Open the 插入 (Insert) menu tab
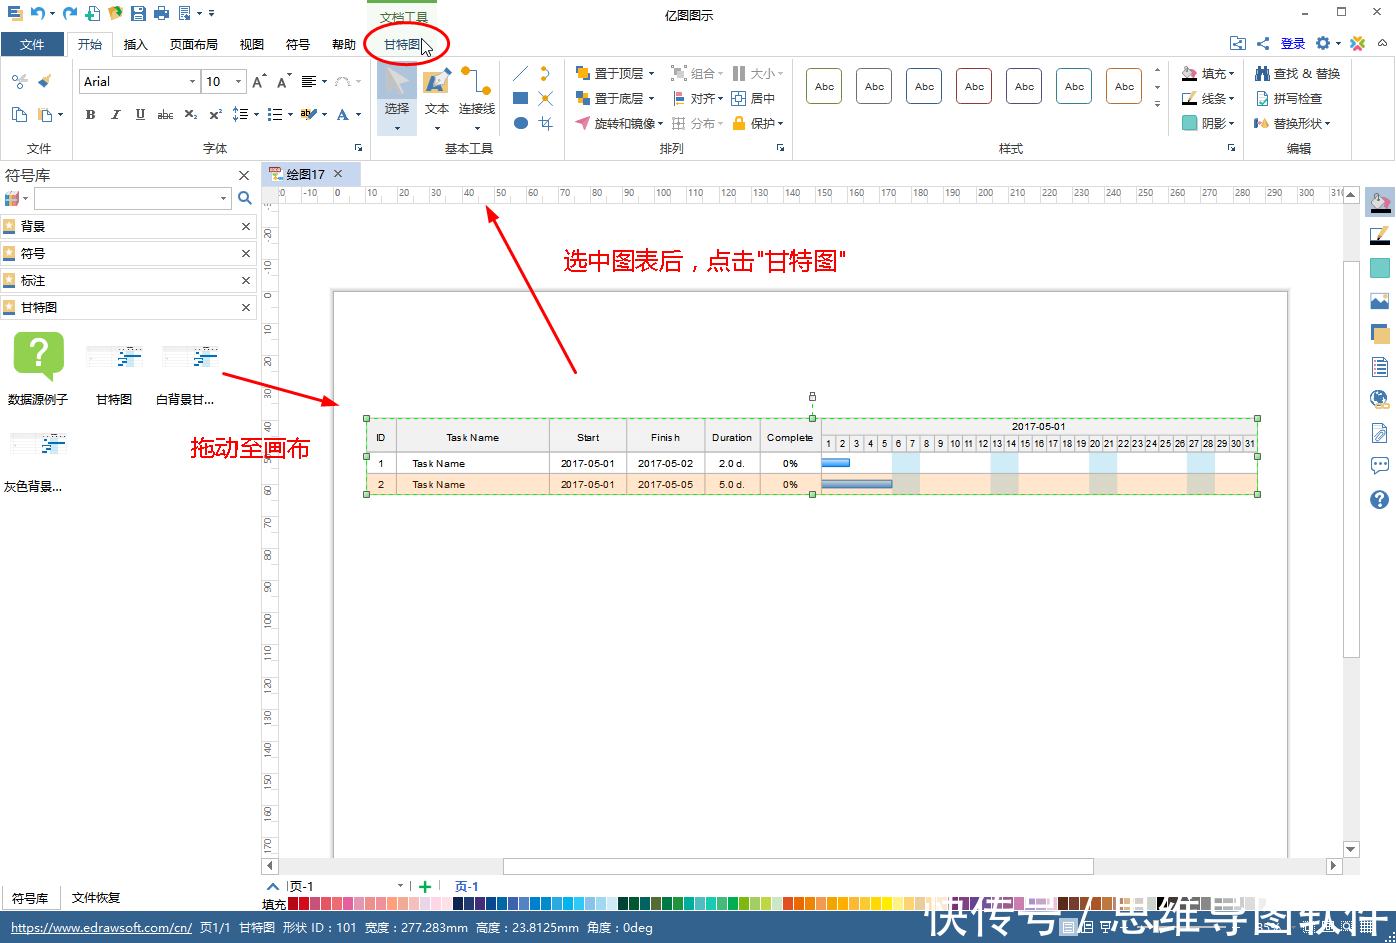The height and width of the screenshot is (943, 1396). point(137,43)
